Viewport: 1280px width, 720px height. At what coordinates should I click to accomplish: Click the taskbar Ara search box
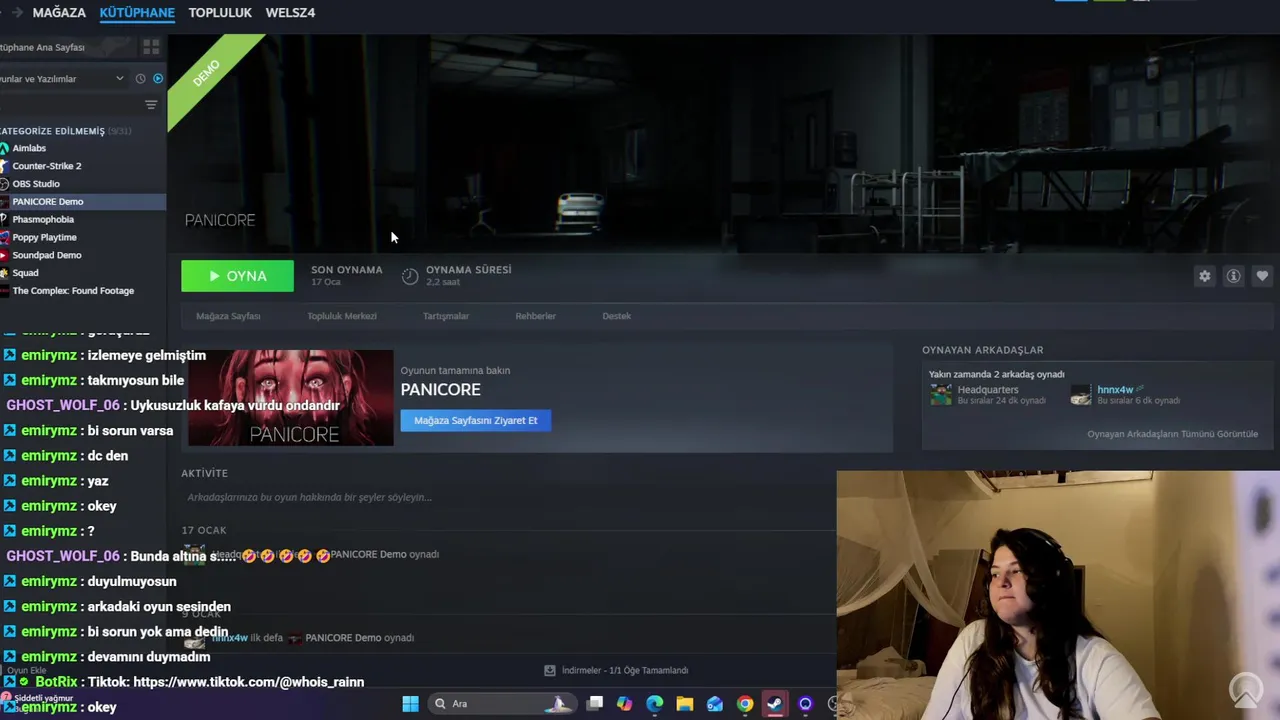coord(501,704)
